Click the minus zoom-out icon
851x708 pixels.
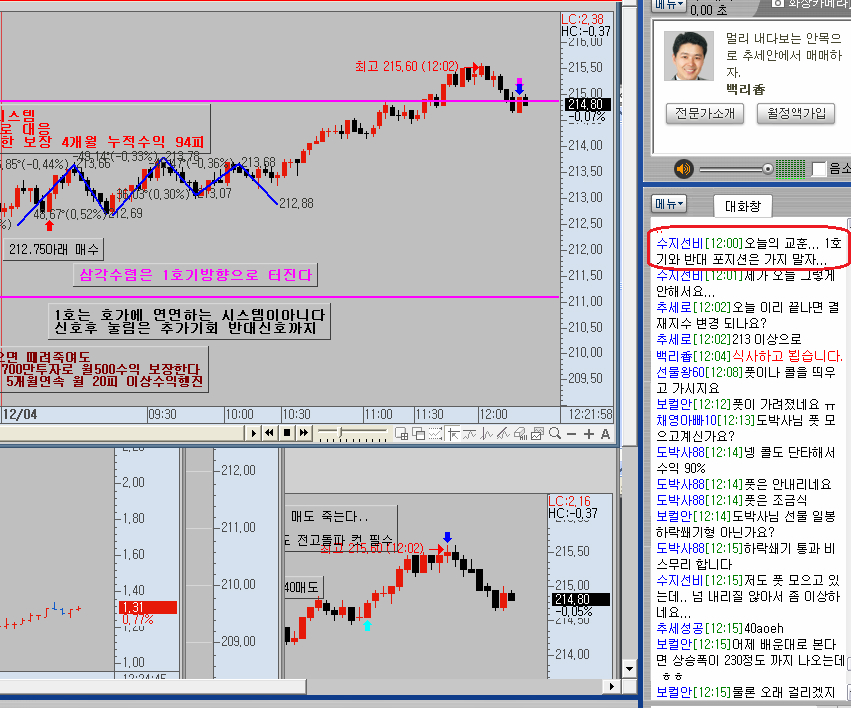pyautogui.click(x=570, y=433)
